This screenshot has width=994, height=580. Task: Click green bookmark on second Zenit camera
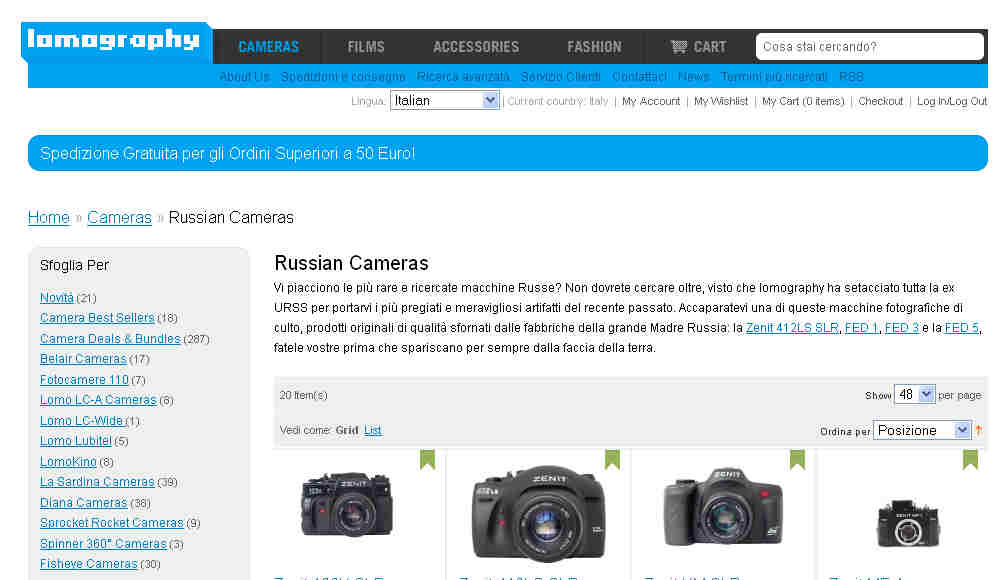[612, 460]
